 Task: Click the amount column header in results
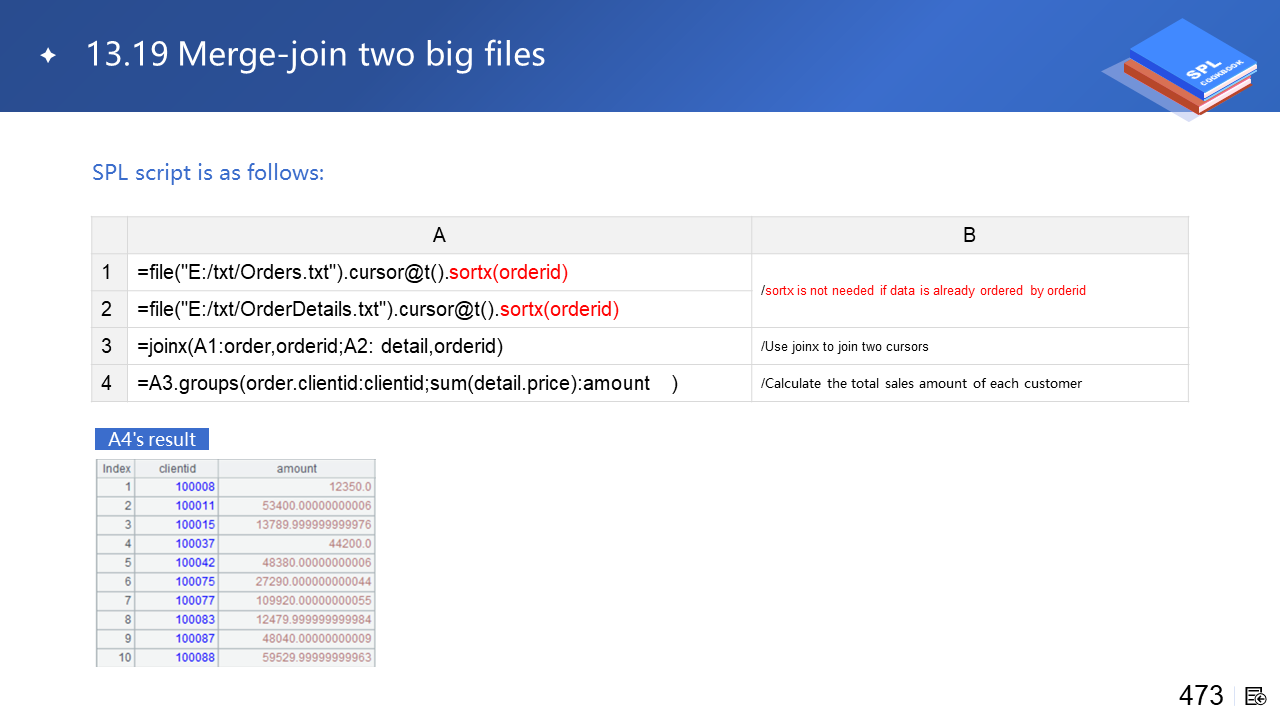[296, 468]
